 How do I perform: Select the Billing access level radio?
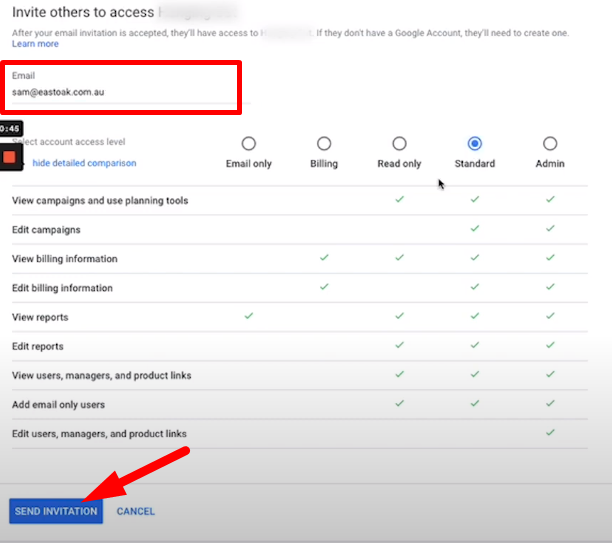(x=324, y=144)
